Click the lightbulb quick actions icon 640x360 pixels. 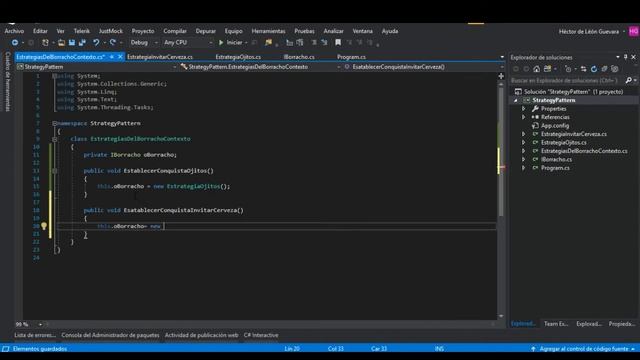(x=44, y=226)
